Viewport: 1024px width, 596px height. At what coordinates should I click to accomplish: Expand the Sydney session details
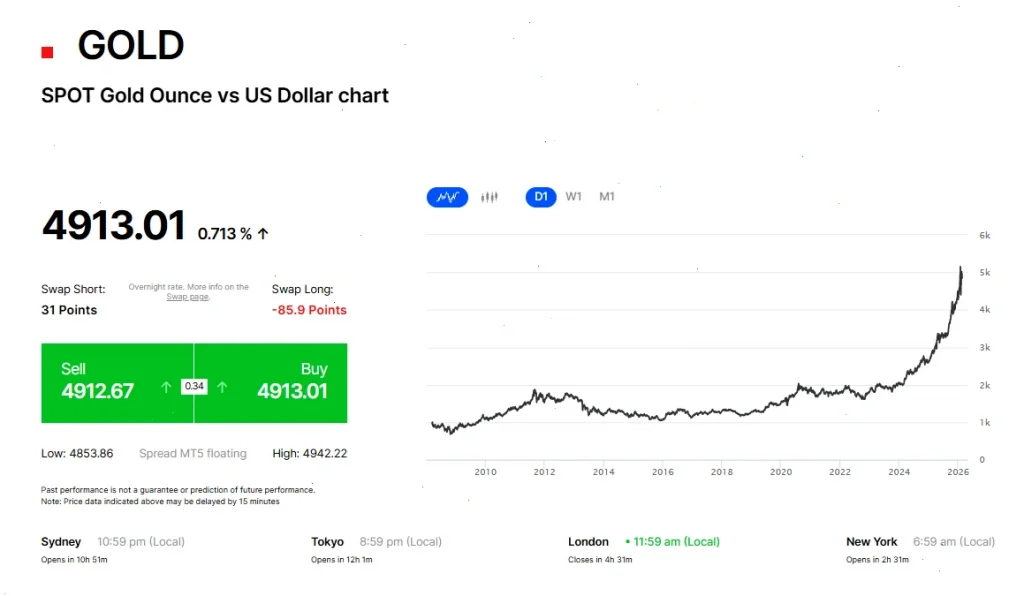click(x=60, y=541)
